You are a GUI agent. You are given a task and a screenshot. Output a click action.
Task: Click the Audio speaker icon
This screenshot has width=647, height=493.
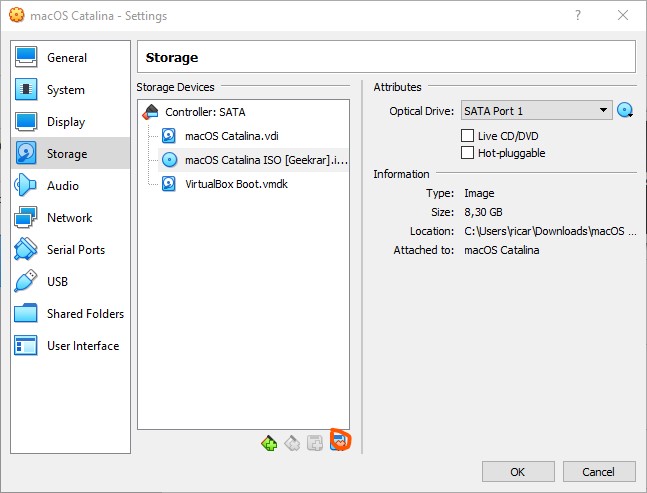26,185
